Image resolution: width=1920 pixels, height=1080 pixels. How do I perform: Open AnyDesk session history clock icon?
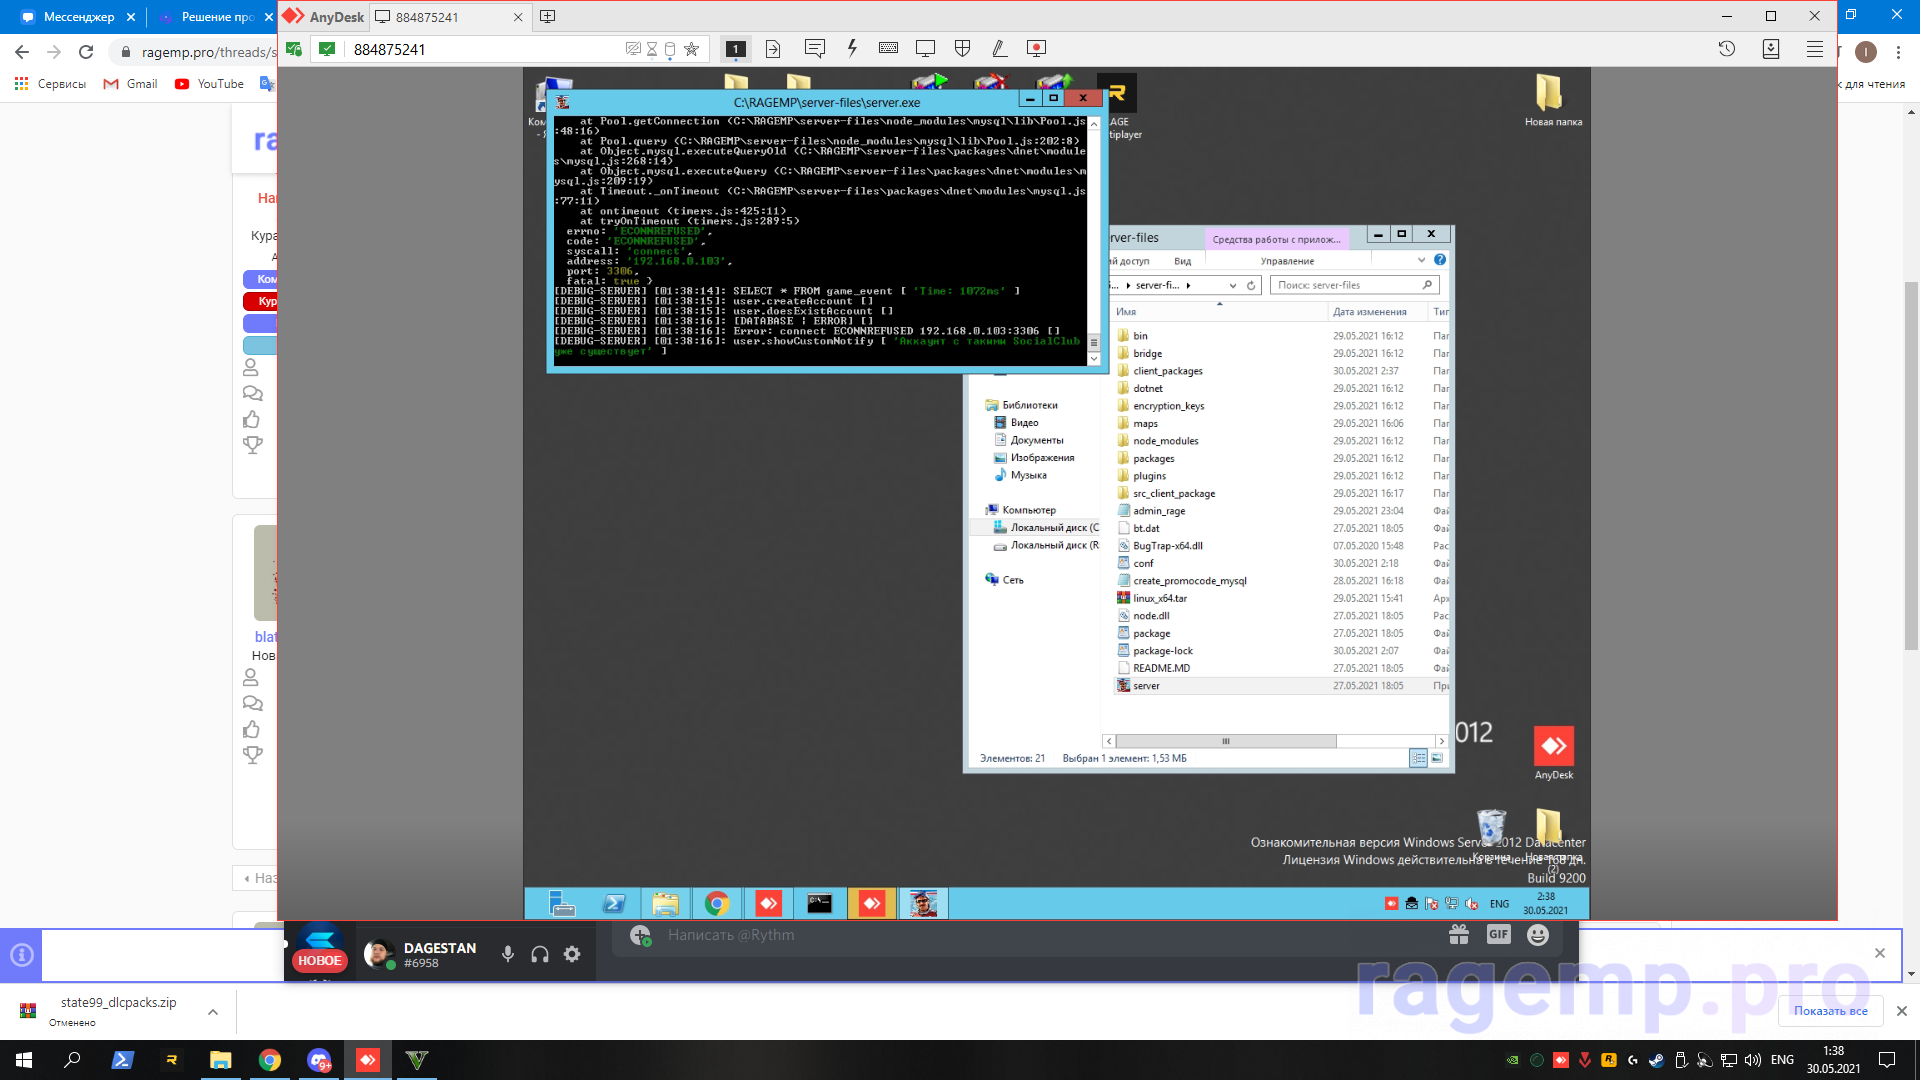(x=1727, y=48)
